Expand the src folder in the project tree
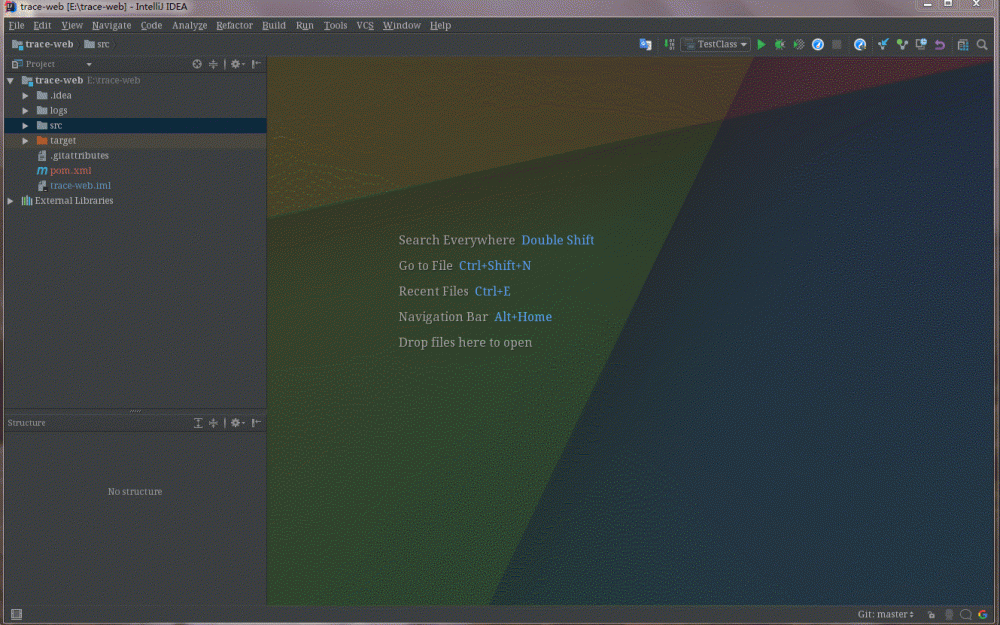 coord(25,125)
